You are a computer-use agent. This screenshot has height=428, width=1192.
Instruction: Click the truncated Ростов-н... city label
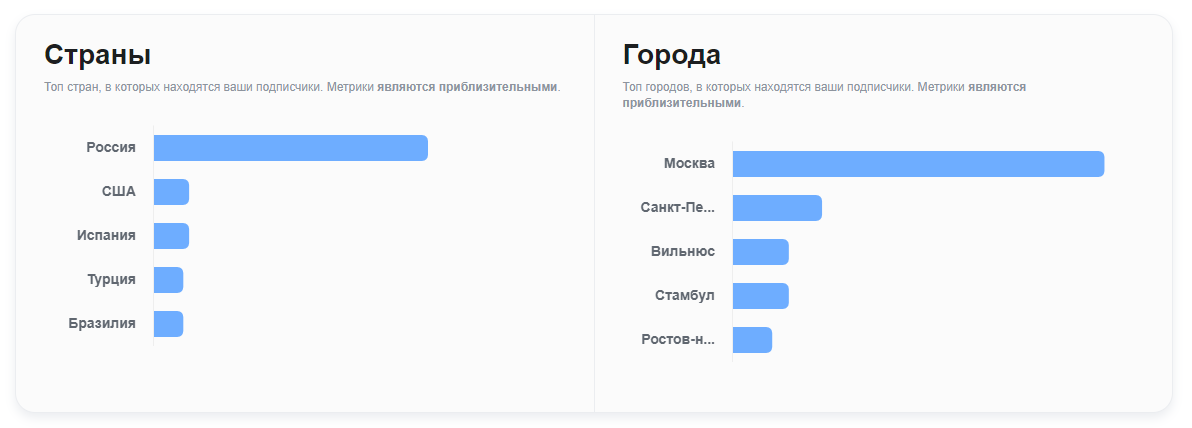tap(678, 340)
